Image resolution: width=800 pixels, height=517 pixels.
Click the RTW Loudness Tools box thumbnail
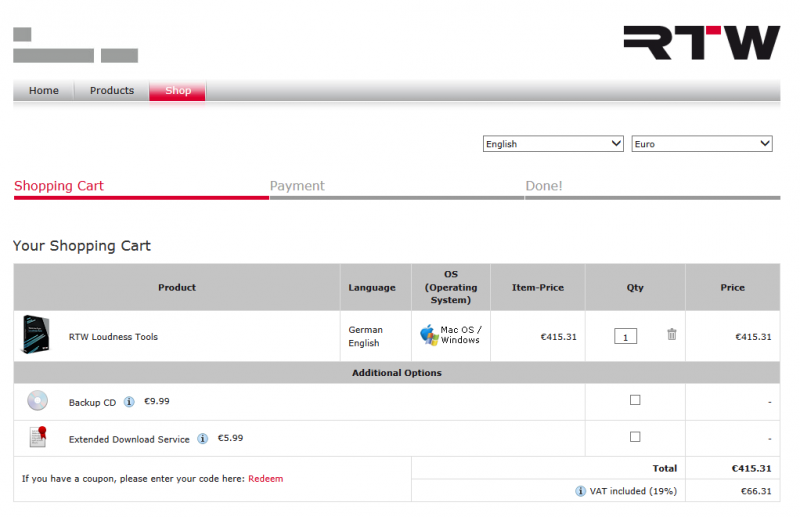point(36,334)
